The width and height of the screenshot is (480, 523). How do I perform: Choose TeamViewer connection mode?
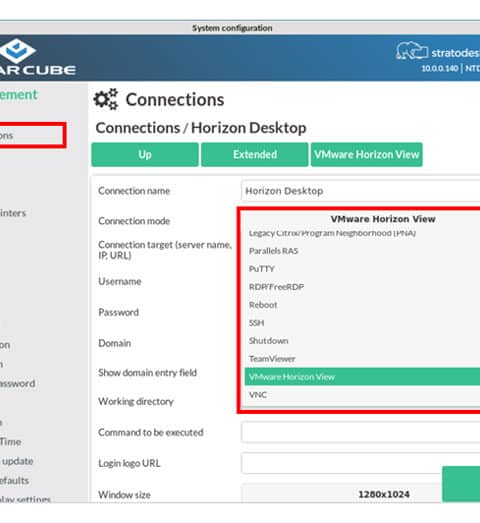[x=272, y=359]
